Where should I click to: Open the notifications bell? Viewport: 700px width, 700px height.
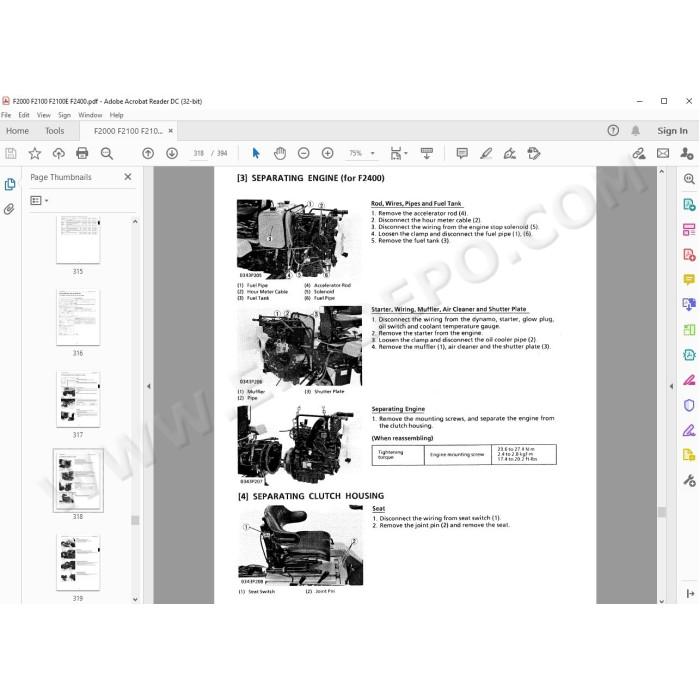(x=635, y=130)
